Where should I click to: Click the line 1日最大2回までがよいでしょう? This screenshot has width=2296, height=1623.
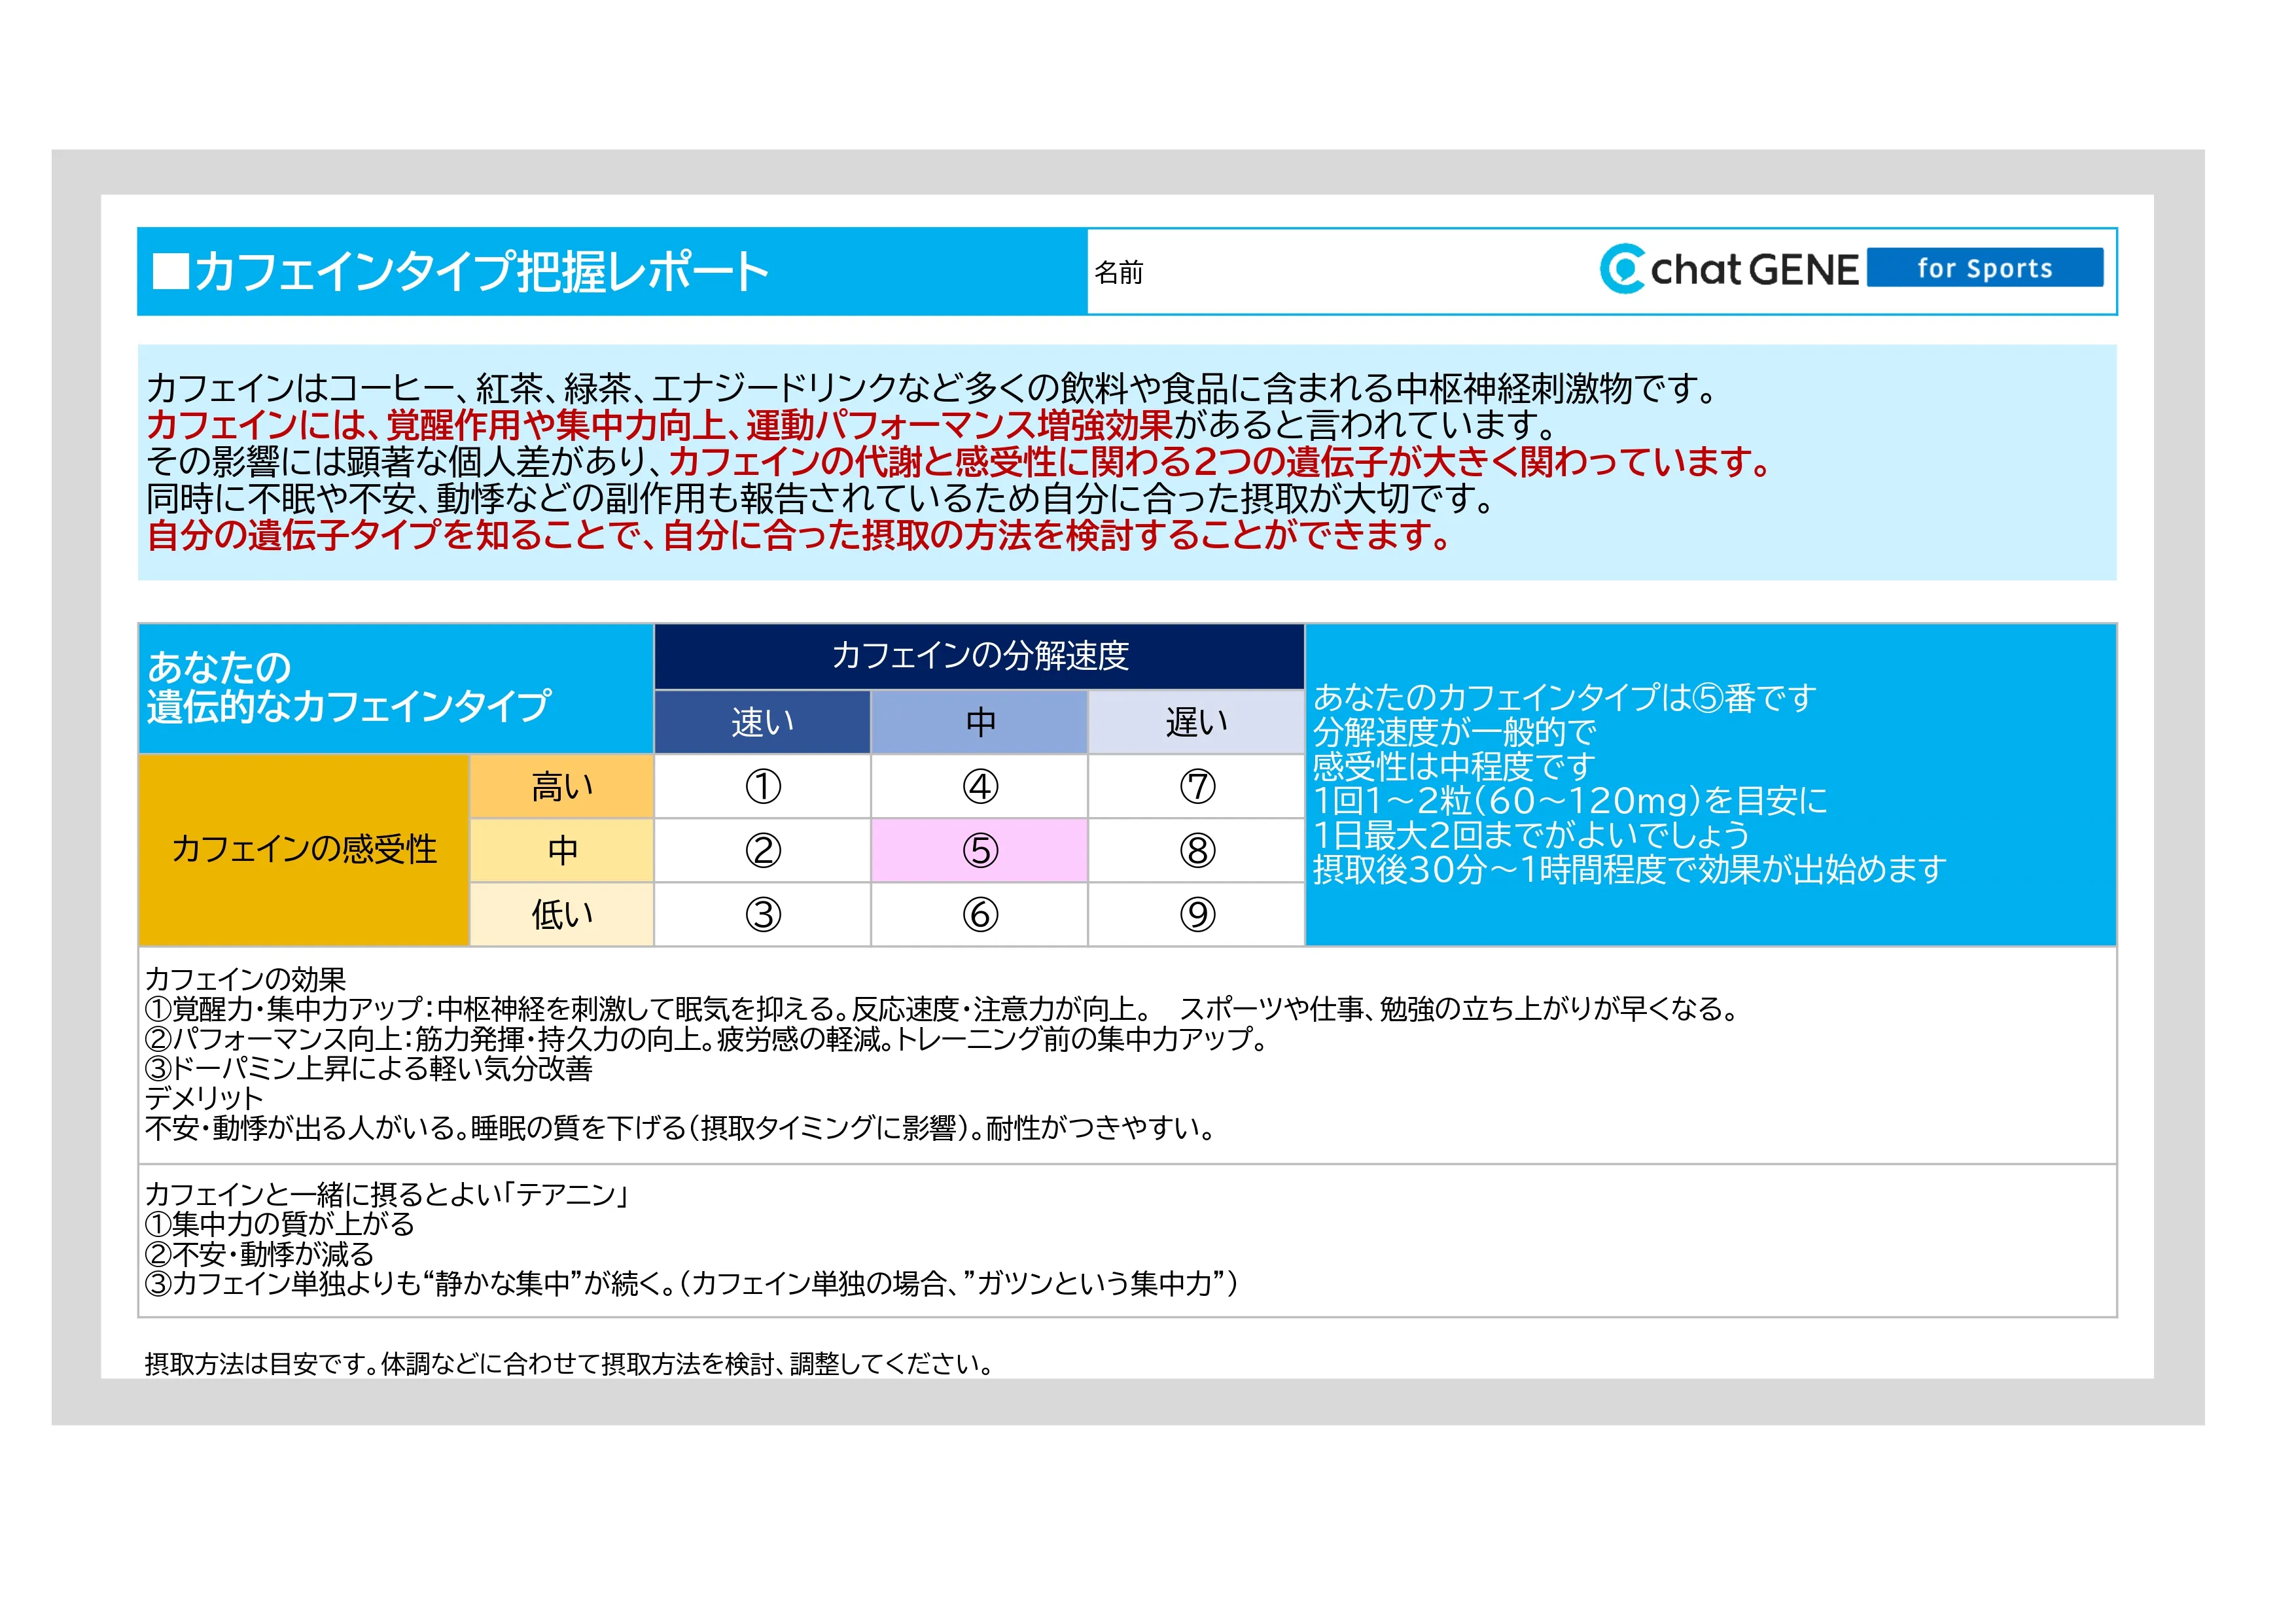point(1531,835)
